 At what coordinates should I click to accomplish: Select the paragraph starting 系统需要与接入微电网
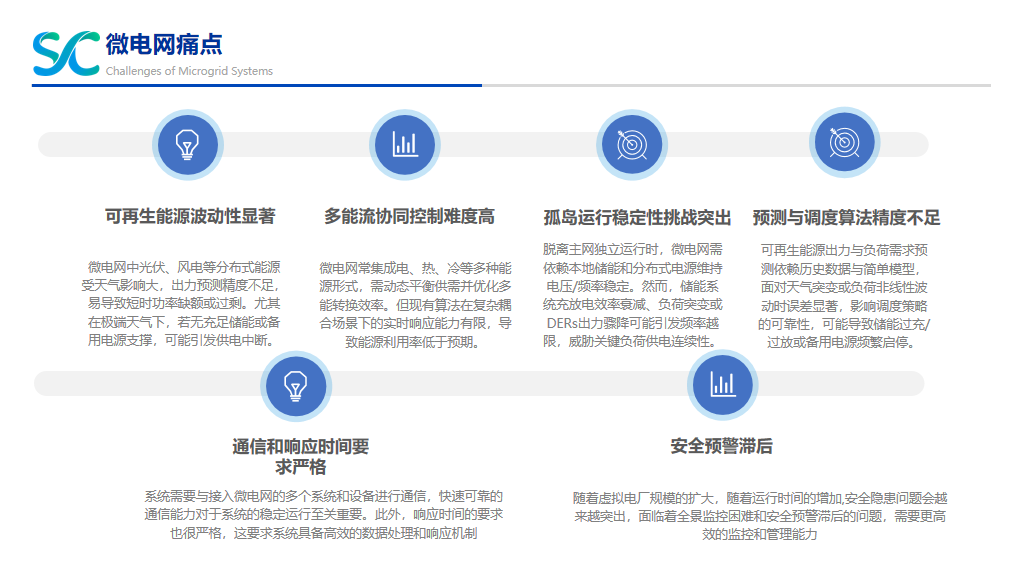(x=323, y=514)
